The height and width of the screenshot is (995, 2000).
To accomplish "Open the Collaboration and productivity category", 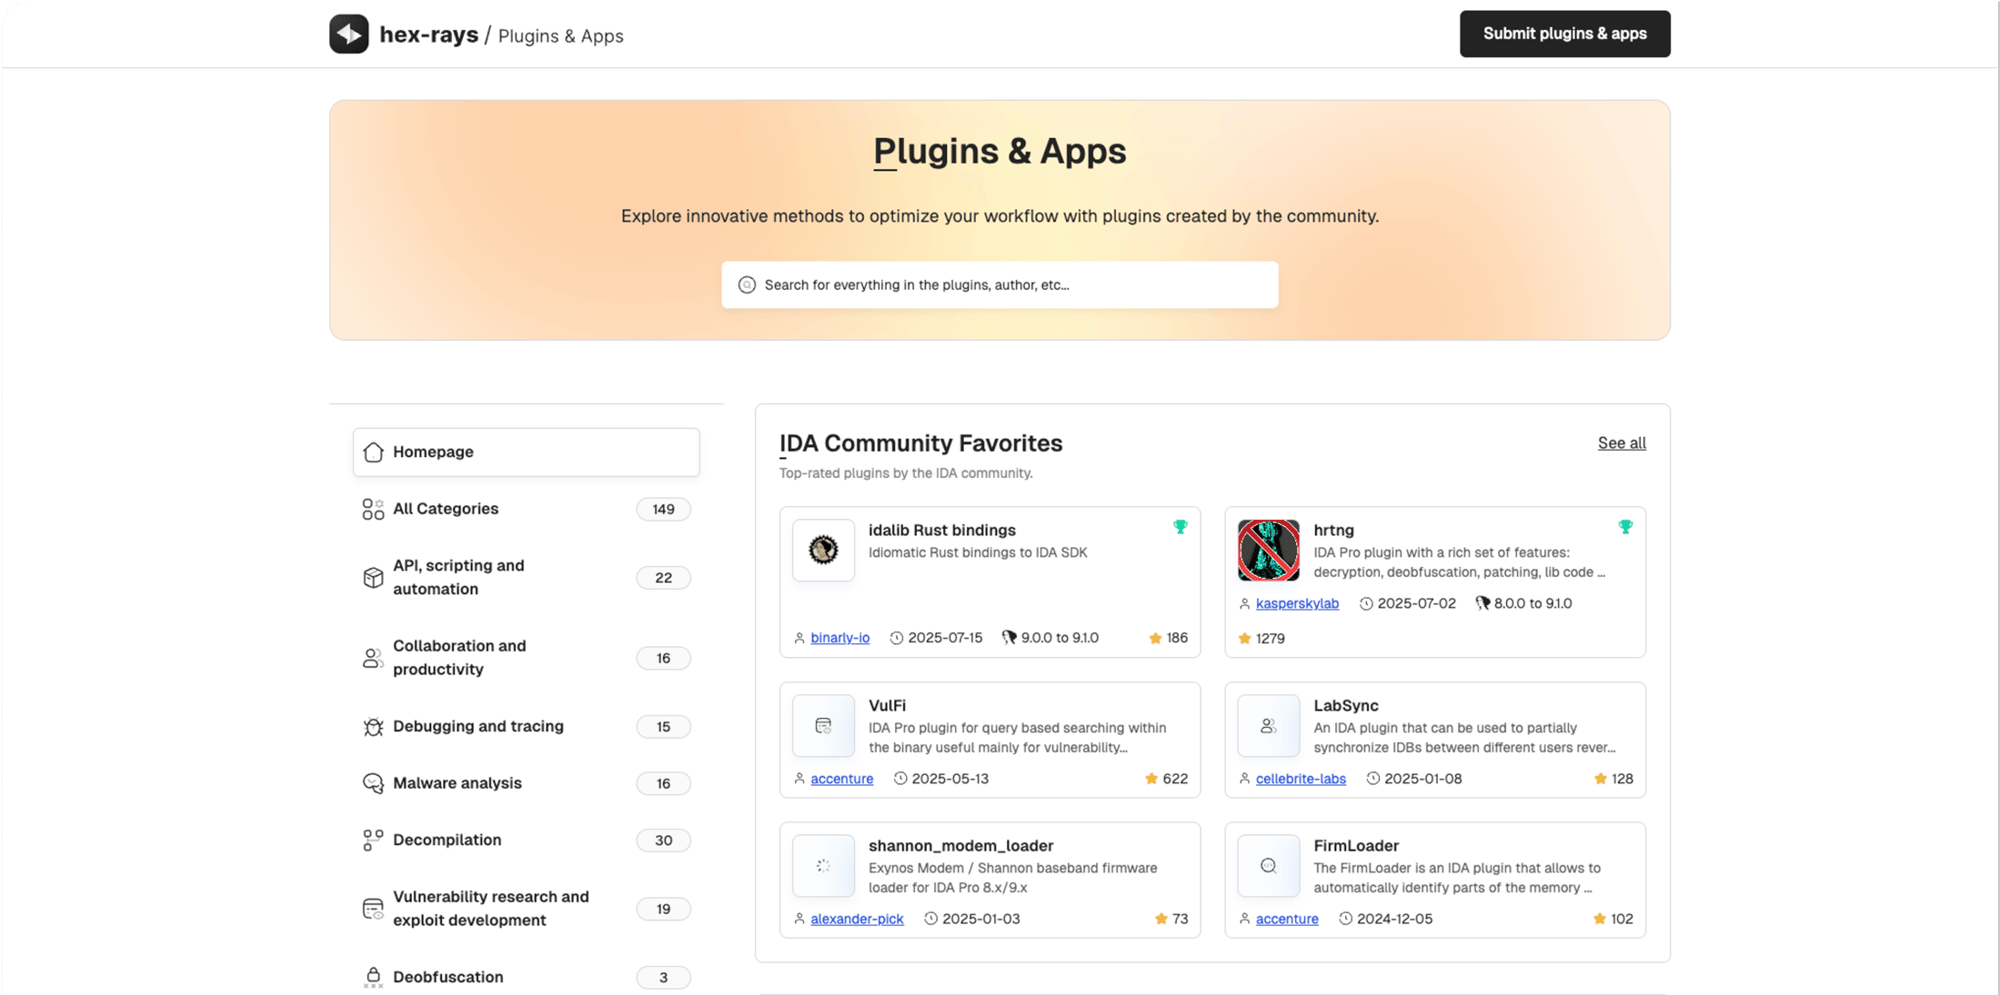I will point(459,657).
